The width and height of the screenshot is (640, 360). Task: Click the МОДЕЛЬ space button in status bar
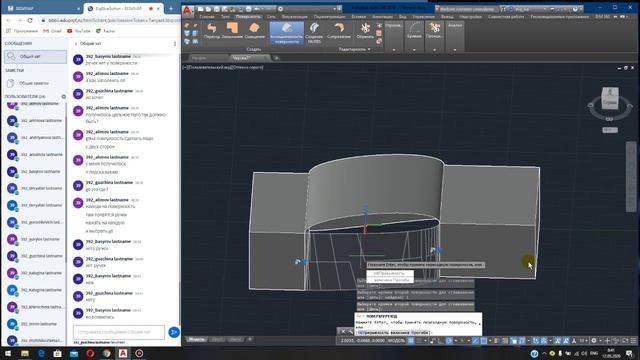tap(396, 340)
